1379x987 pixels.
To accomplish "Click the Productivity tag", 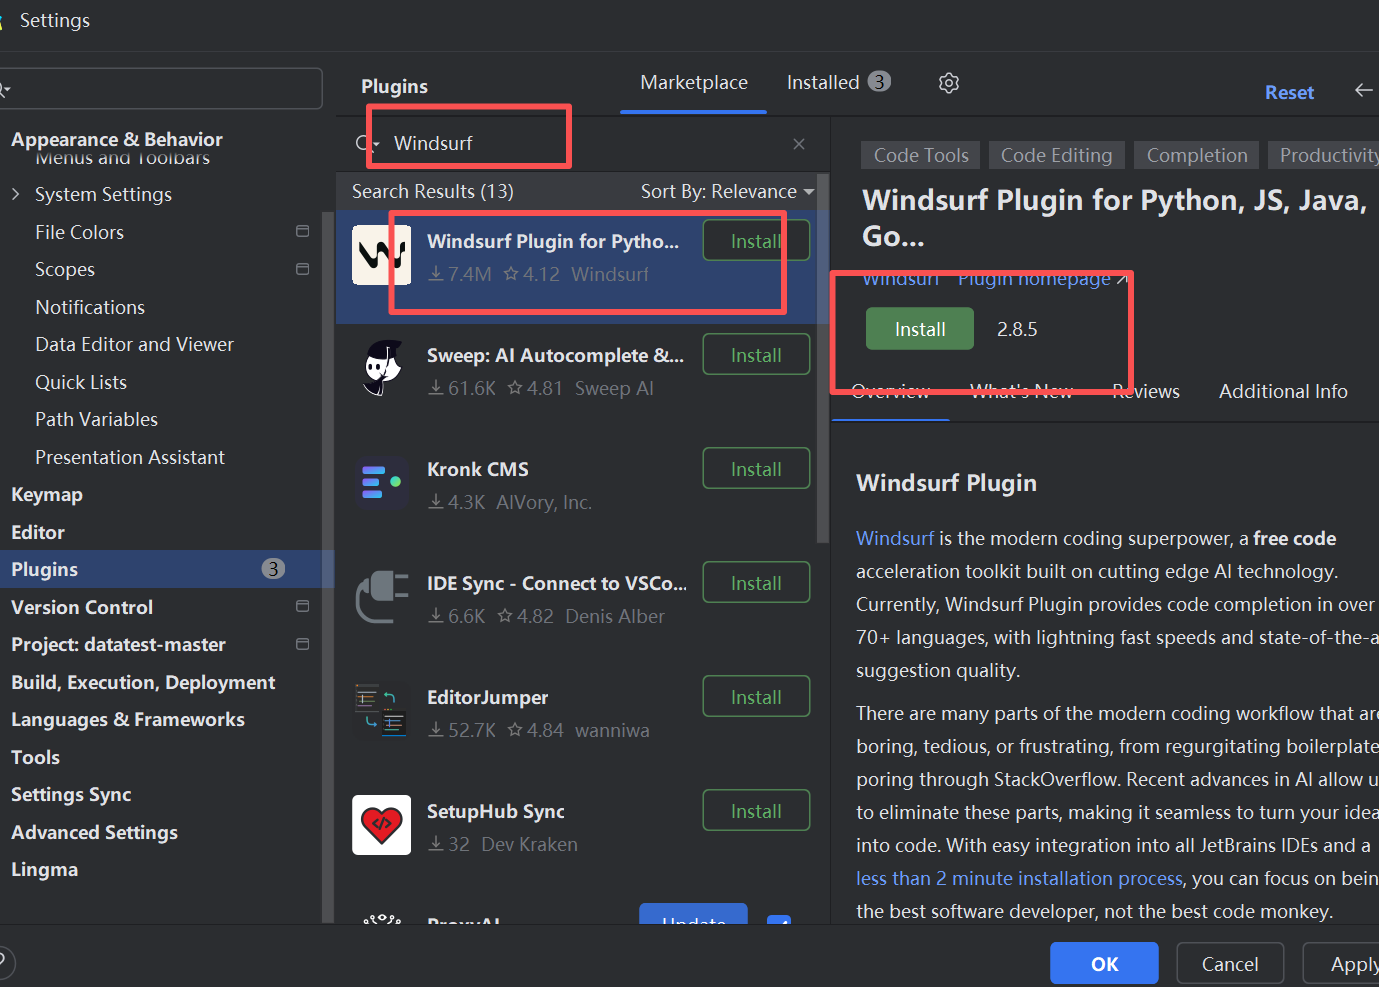I will [x=1324, y=155].
